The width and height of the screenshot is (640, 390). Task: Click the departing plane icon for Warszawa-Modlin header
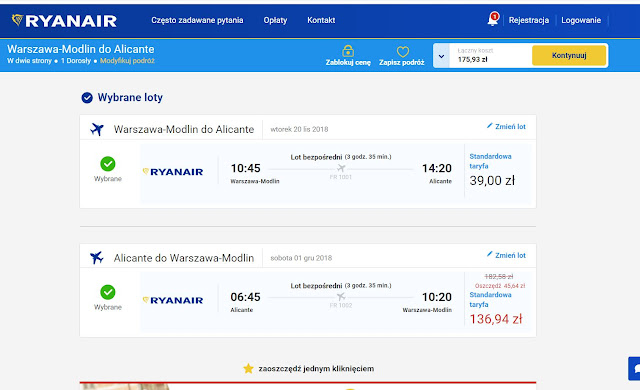click(97, 129)
